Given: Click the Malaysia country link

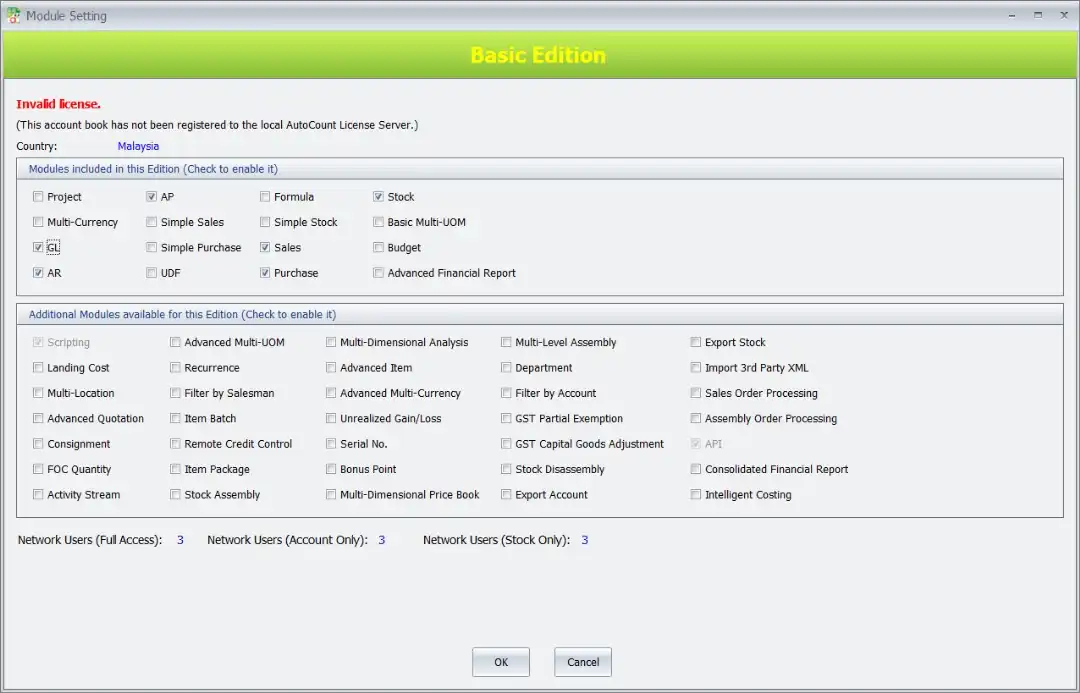Looking at the screenshot, I should (x=138, y=146).
